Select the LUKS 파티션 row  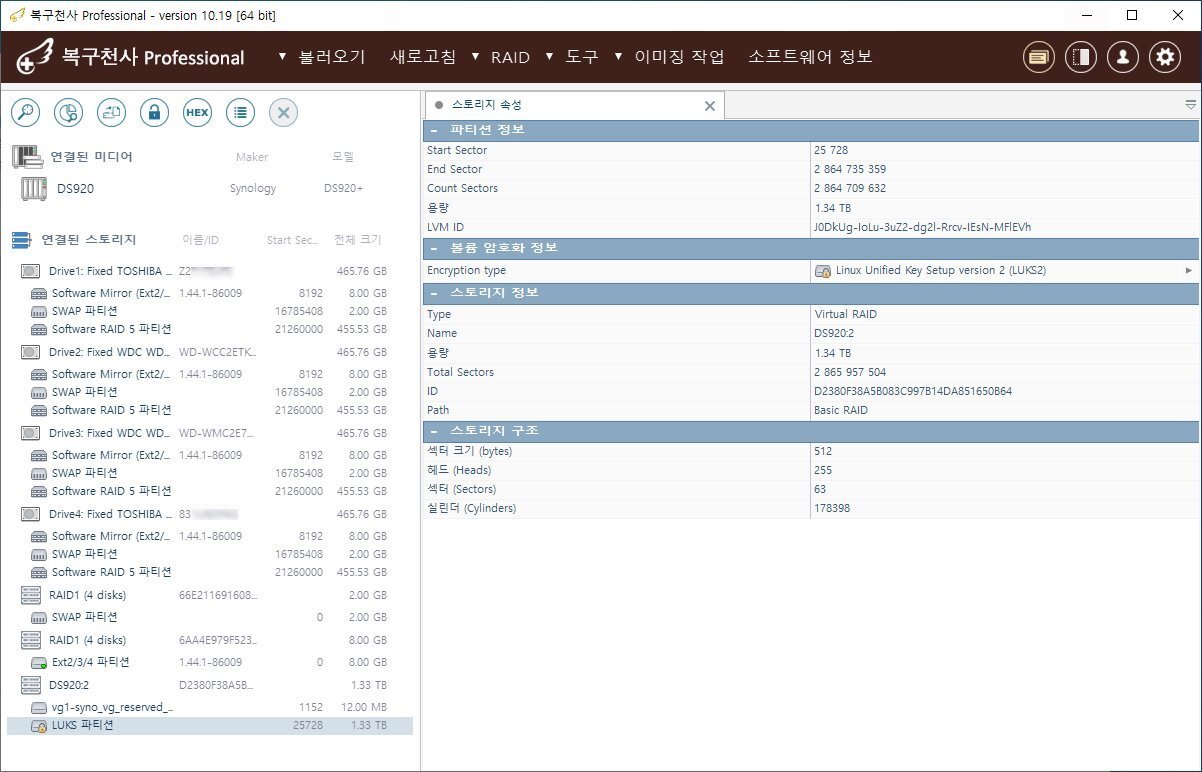pyautogui.click(x=210, y=726)
